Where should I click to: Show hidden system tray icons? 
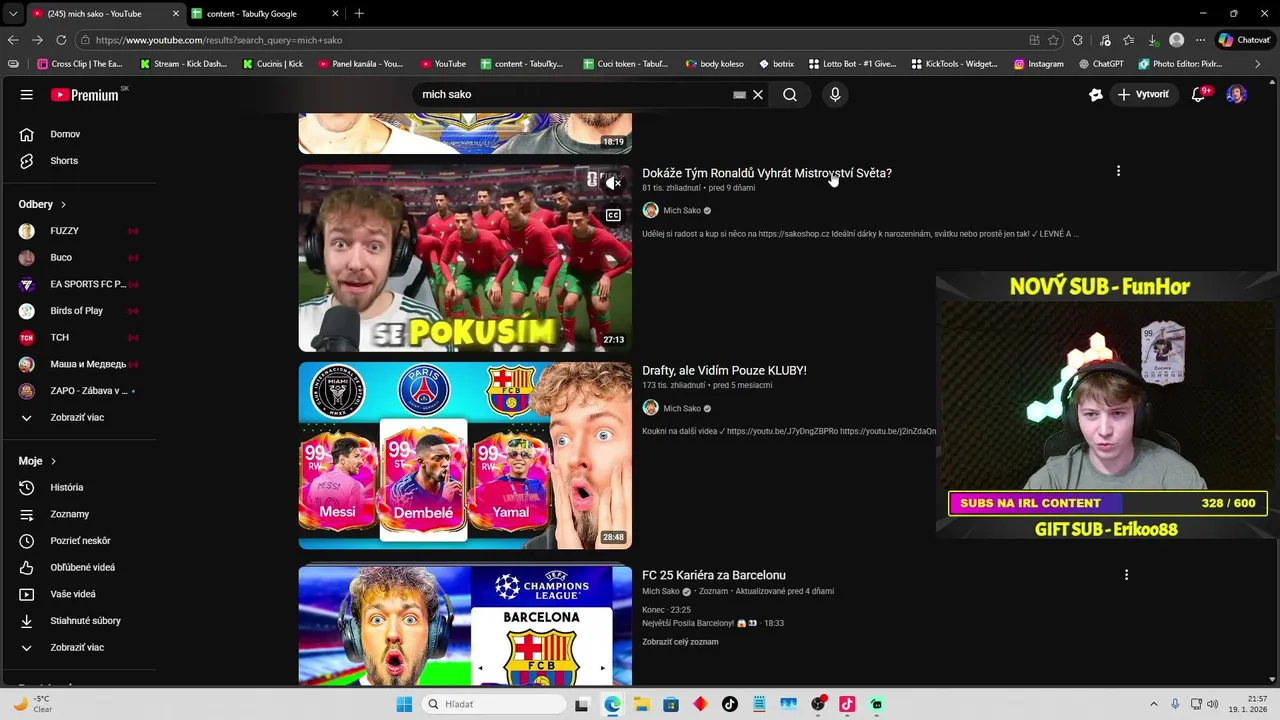tap(1153, 704)
